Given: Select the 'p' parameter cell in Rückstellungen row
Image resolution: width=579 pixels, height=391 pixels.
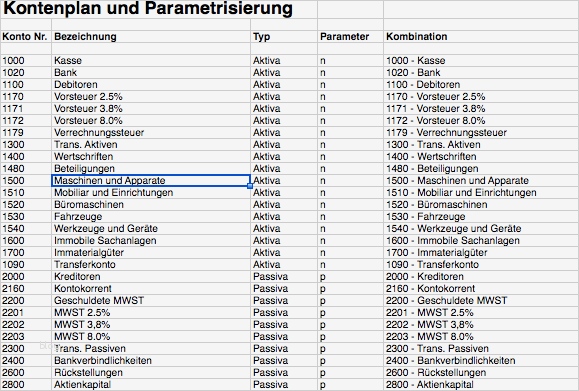Looking at the screenshot, I should point(350,373).
